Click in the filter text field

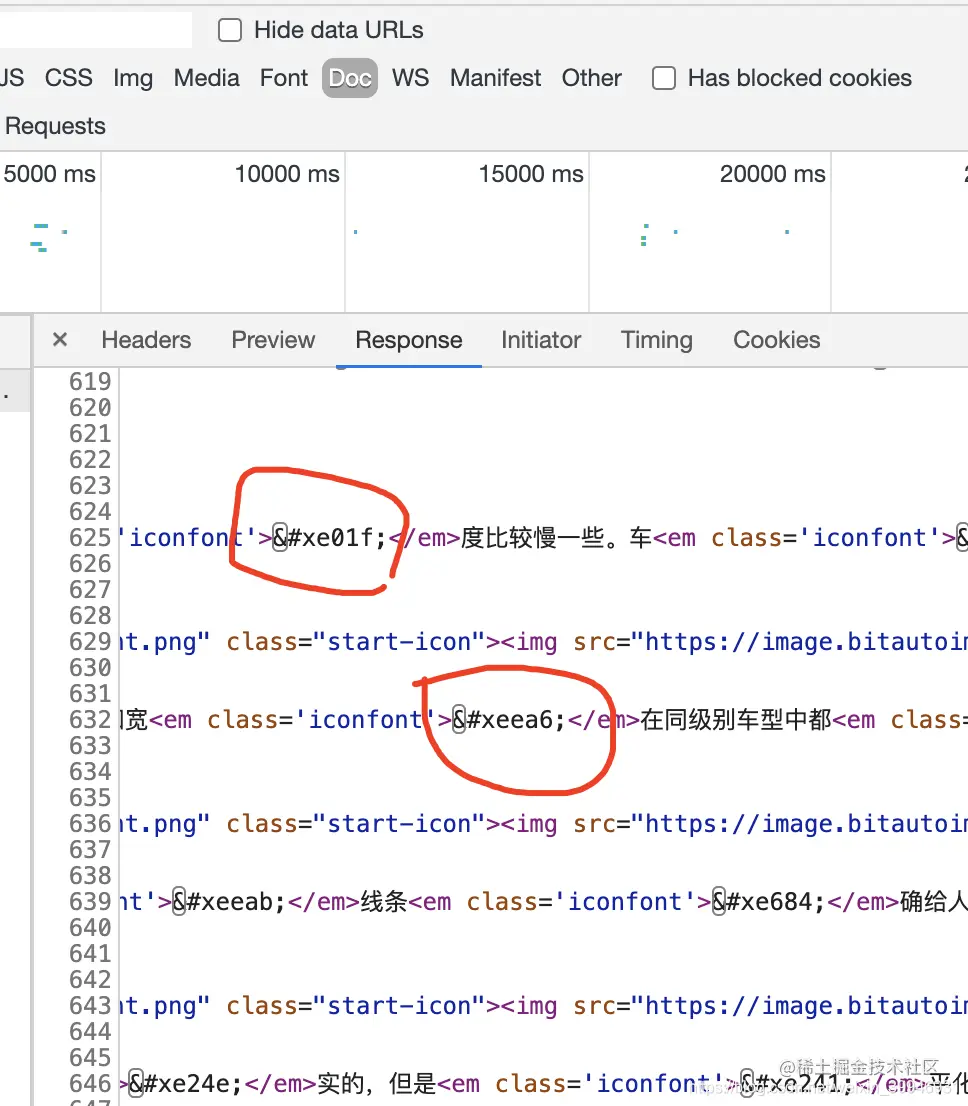coord(95,30)
